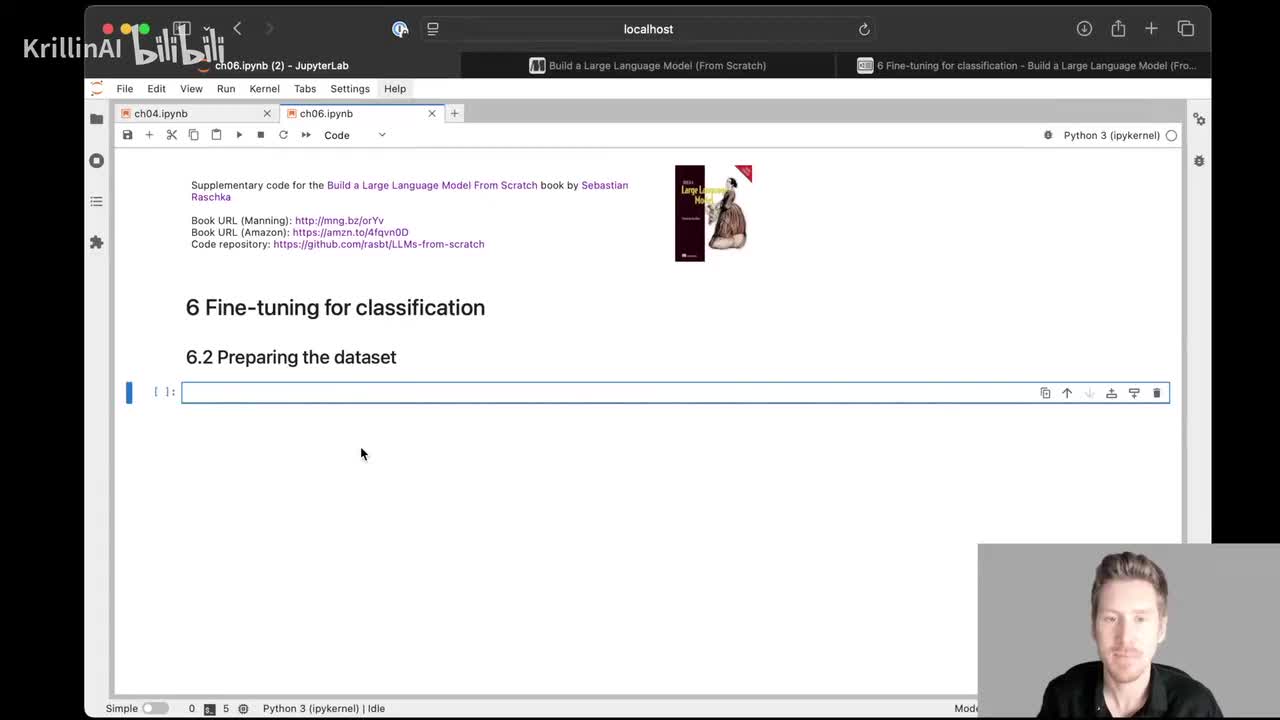
Task: Show running terminals and kernels panel
Action: [x=96, y=160]
